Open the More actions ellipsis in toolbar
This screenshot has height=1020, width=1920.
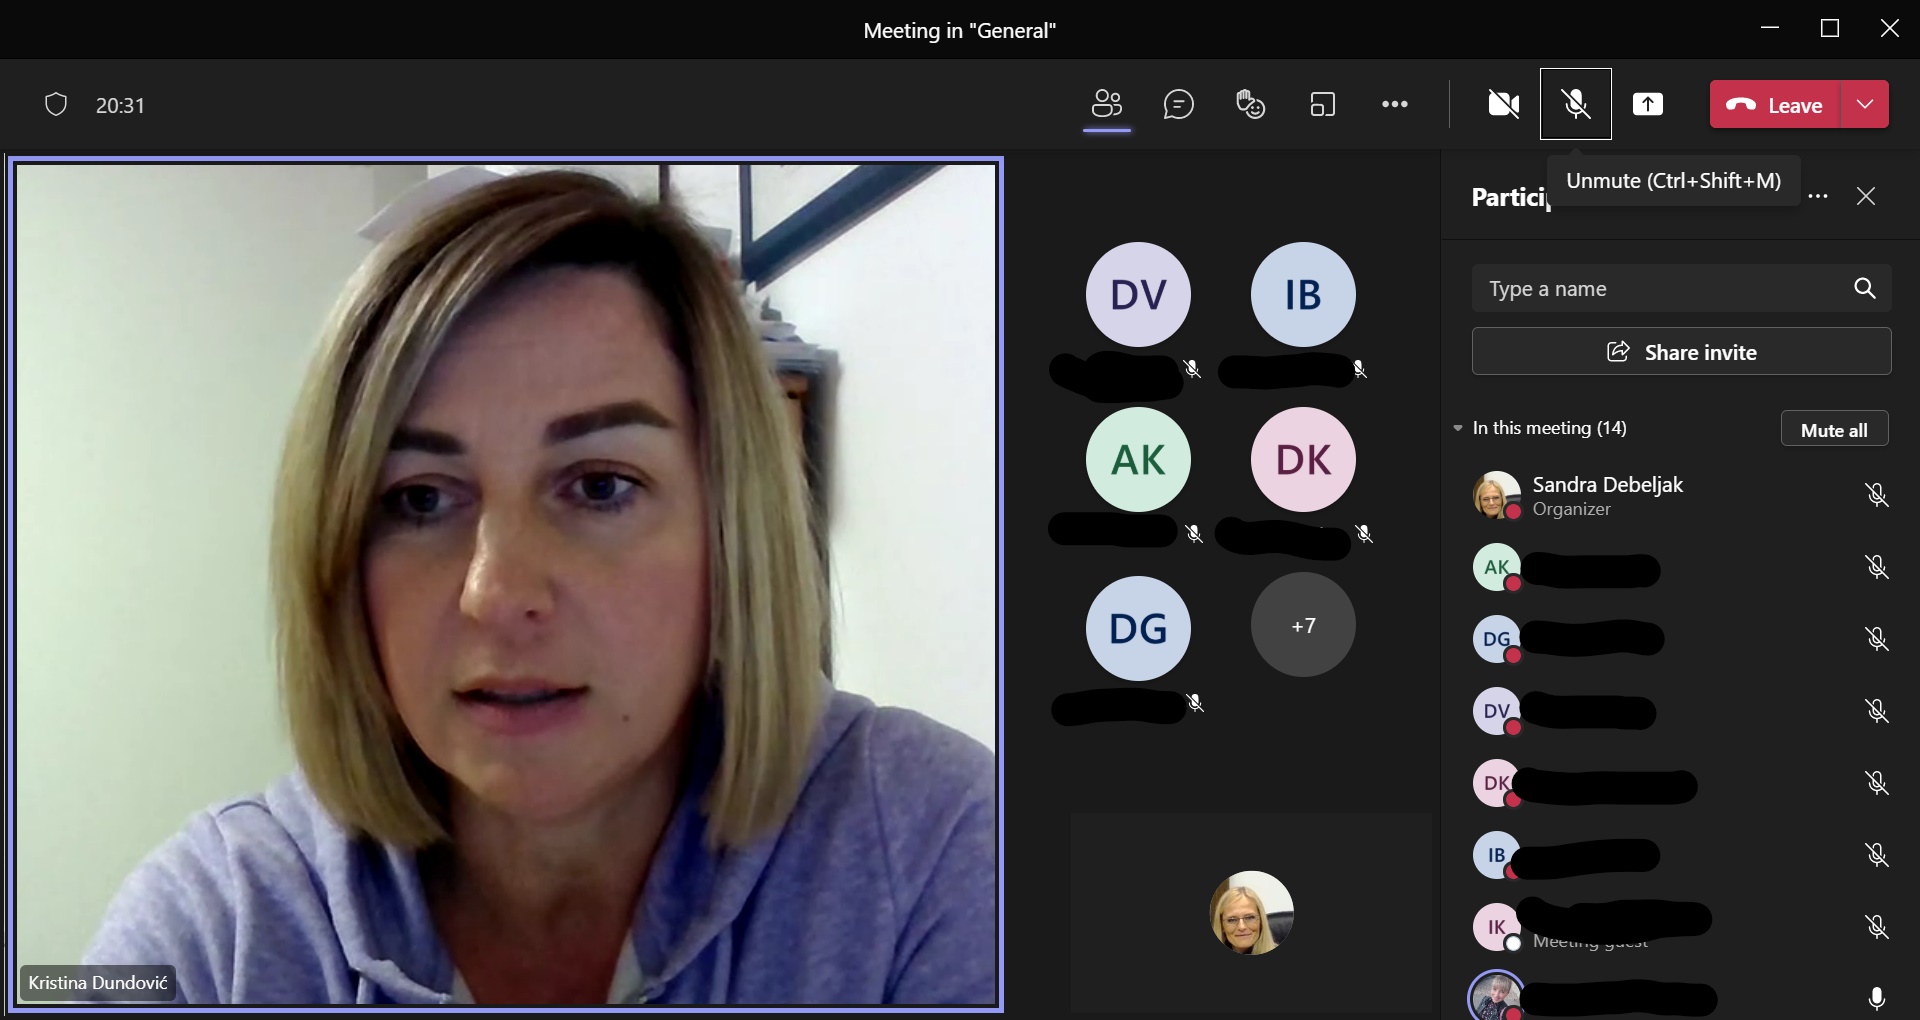point(1394,104)
